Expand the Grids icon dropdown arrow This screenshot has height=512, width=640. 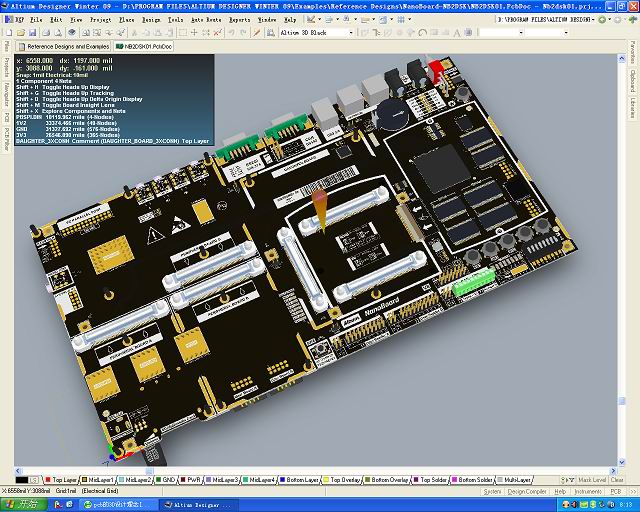409,20
